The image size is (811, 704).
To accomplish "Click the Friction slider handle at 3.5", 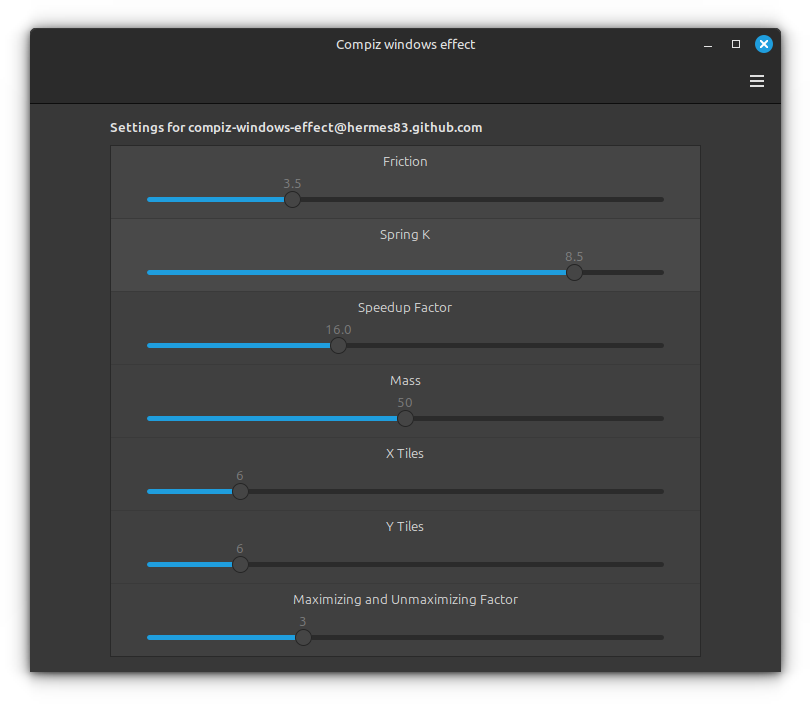I will 292,200.
